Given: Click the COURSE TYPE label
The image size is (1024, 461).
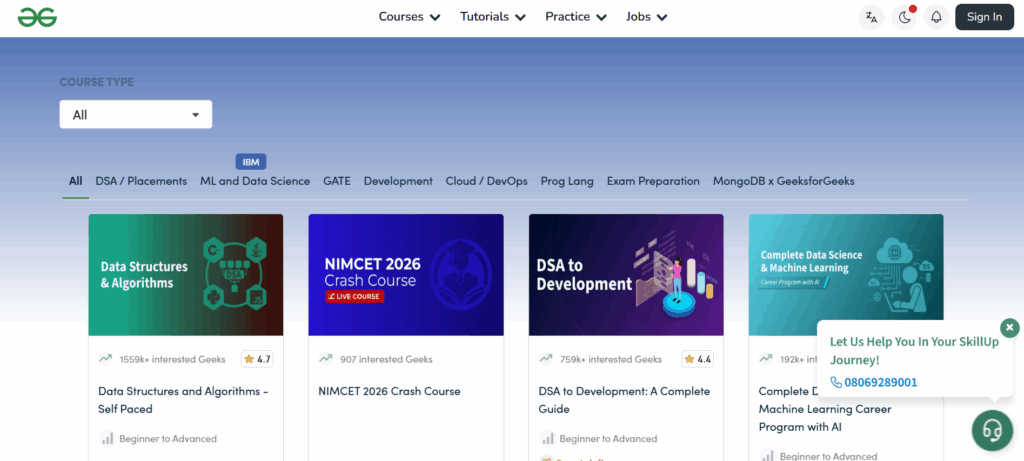Looking at the screenshot, I should 97,82.
